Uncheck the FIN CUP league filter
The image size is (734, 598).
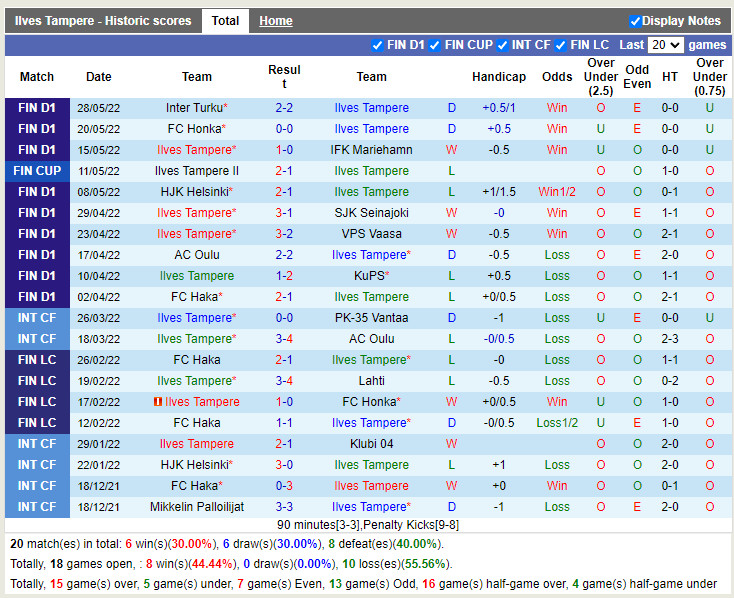coord(435,45)
